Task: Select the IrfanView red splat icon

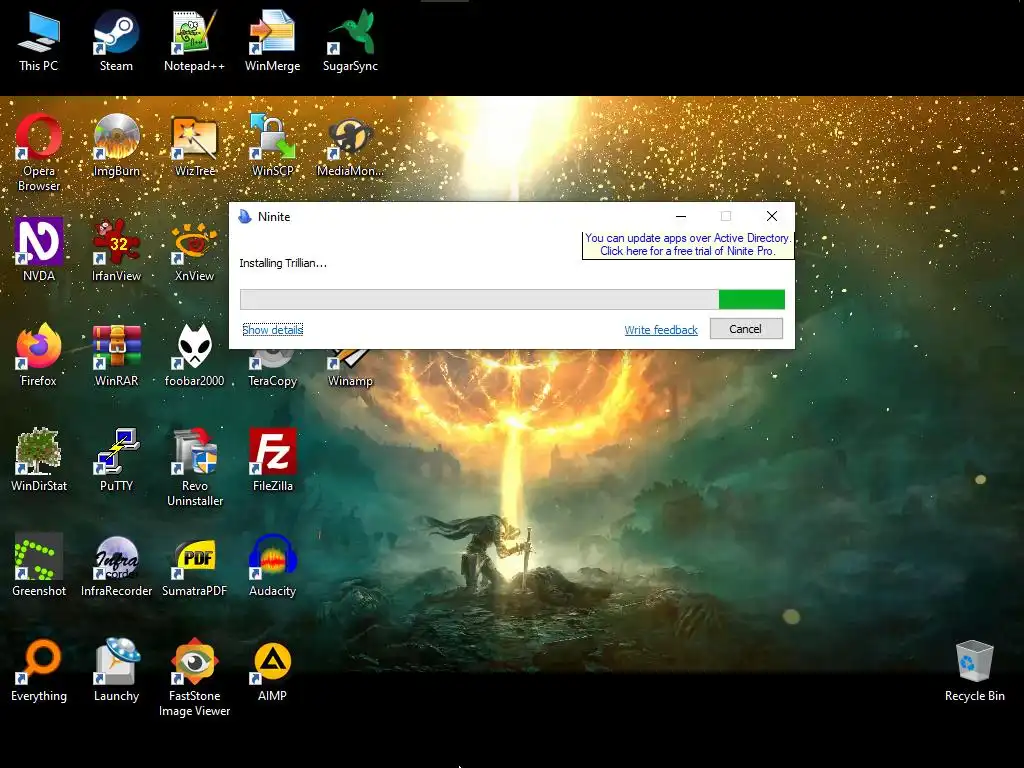Action: point(116,241)
